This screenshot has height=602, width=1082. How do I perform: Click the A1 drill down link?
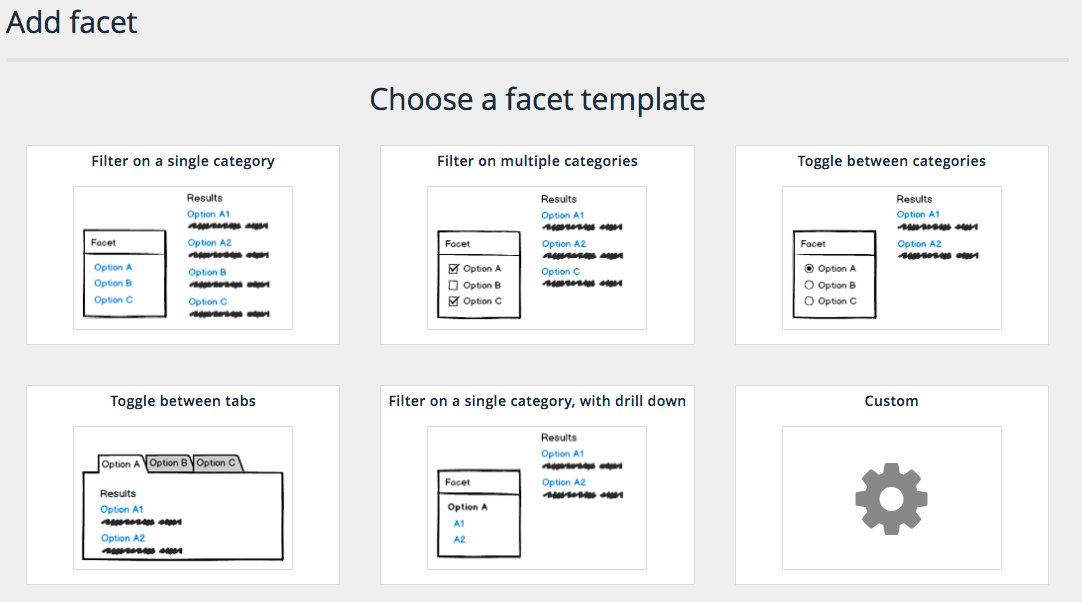(459, 524)
